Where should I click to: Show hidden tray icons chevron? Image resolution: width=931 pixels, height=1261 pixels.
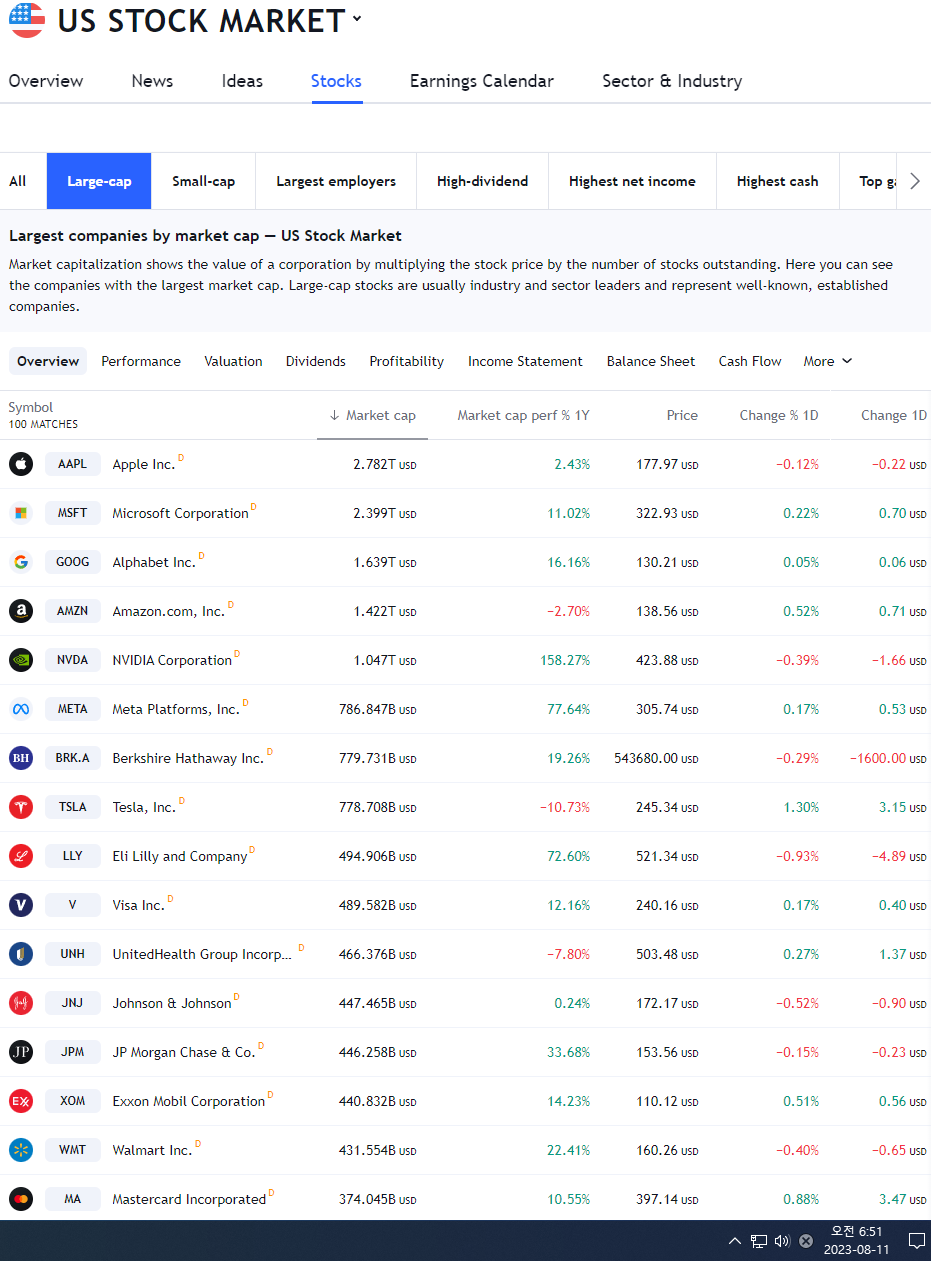click(735, 1241)
